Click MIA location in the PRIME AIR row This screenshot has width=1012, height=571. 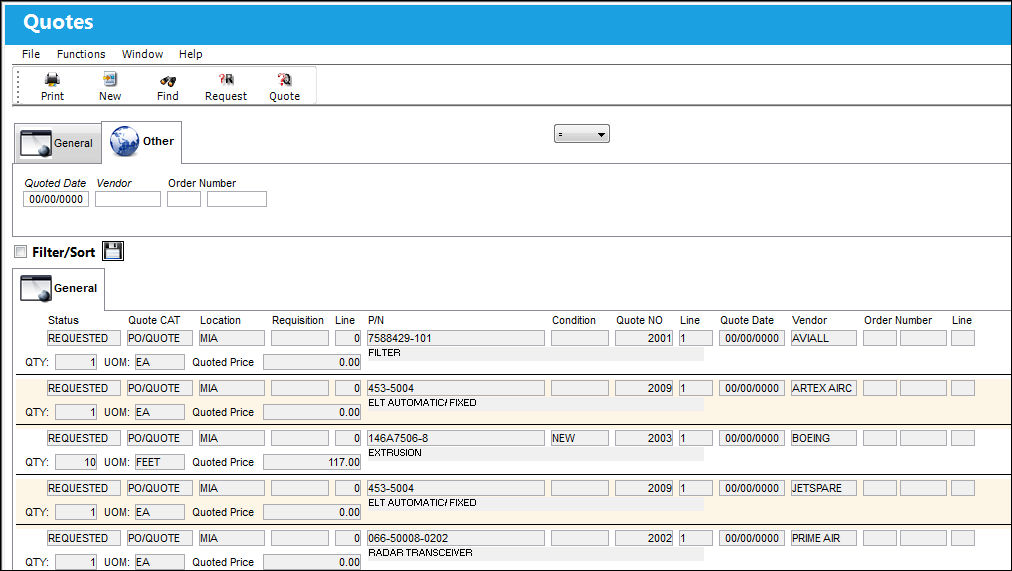pyautogui.click(x=232, y=538)
